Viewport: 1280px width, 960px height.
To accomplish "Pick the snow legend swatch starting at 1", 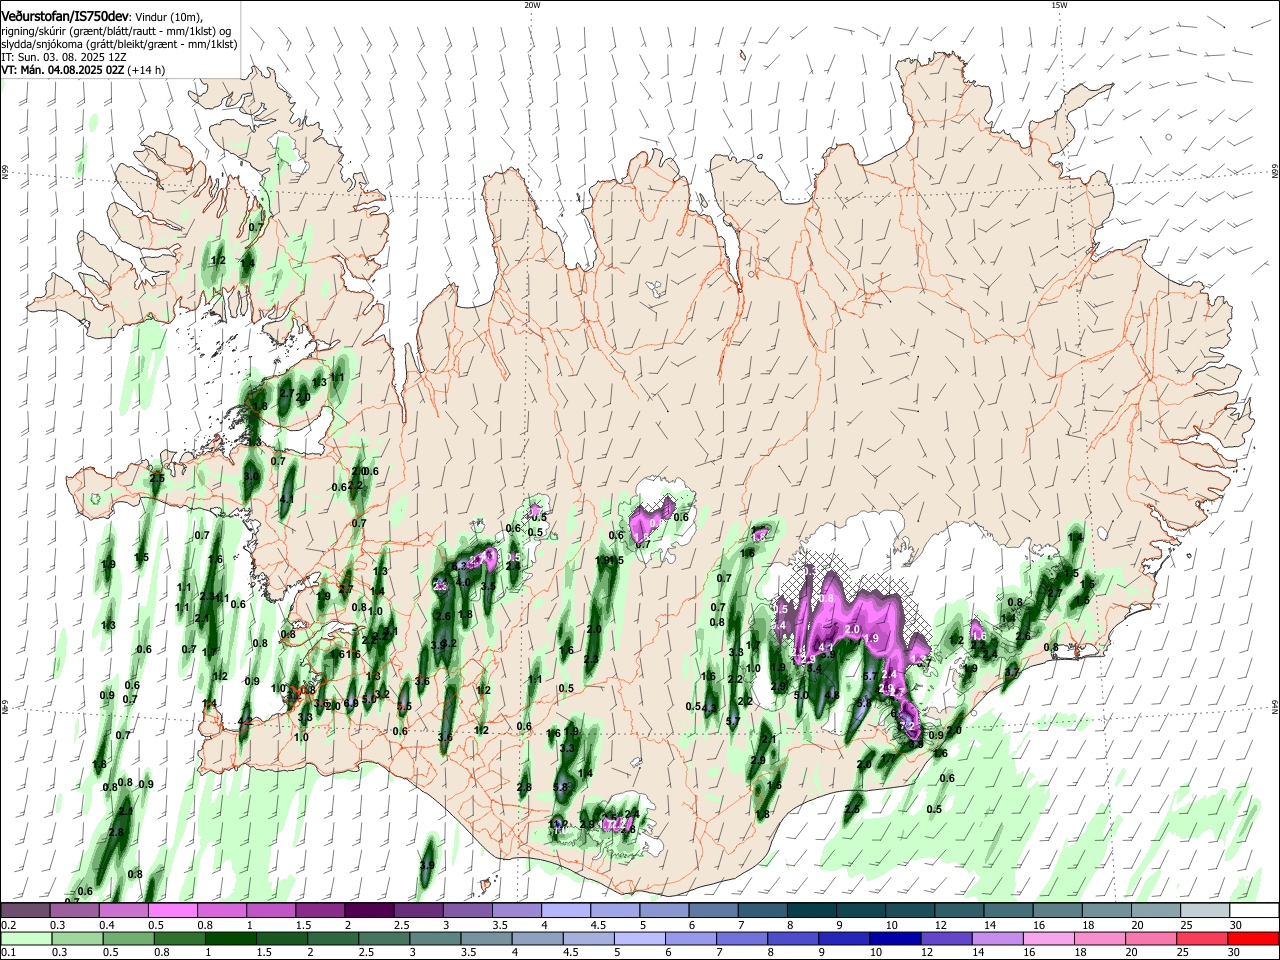I will point(272,910).
